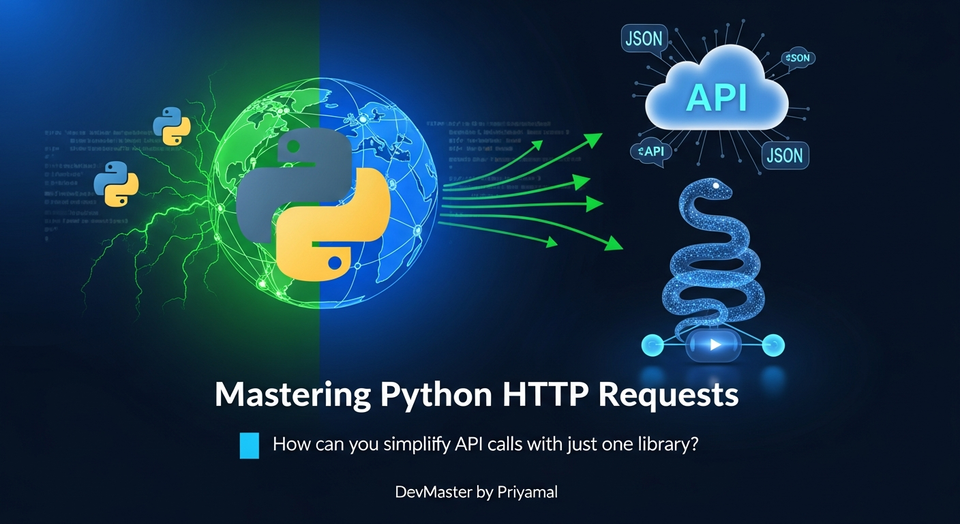Screen dimensions: 960x524
Task: Click the glowing node left of play button
Action: tap(652, 345)
